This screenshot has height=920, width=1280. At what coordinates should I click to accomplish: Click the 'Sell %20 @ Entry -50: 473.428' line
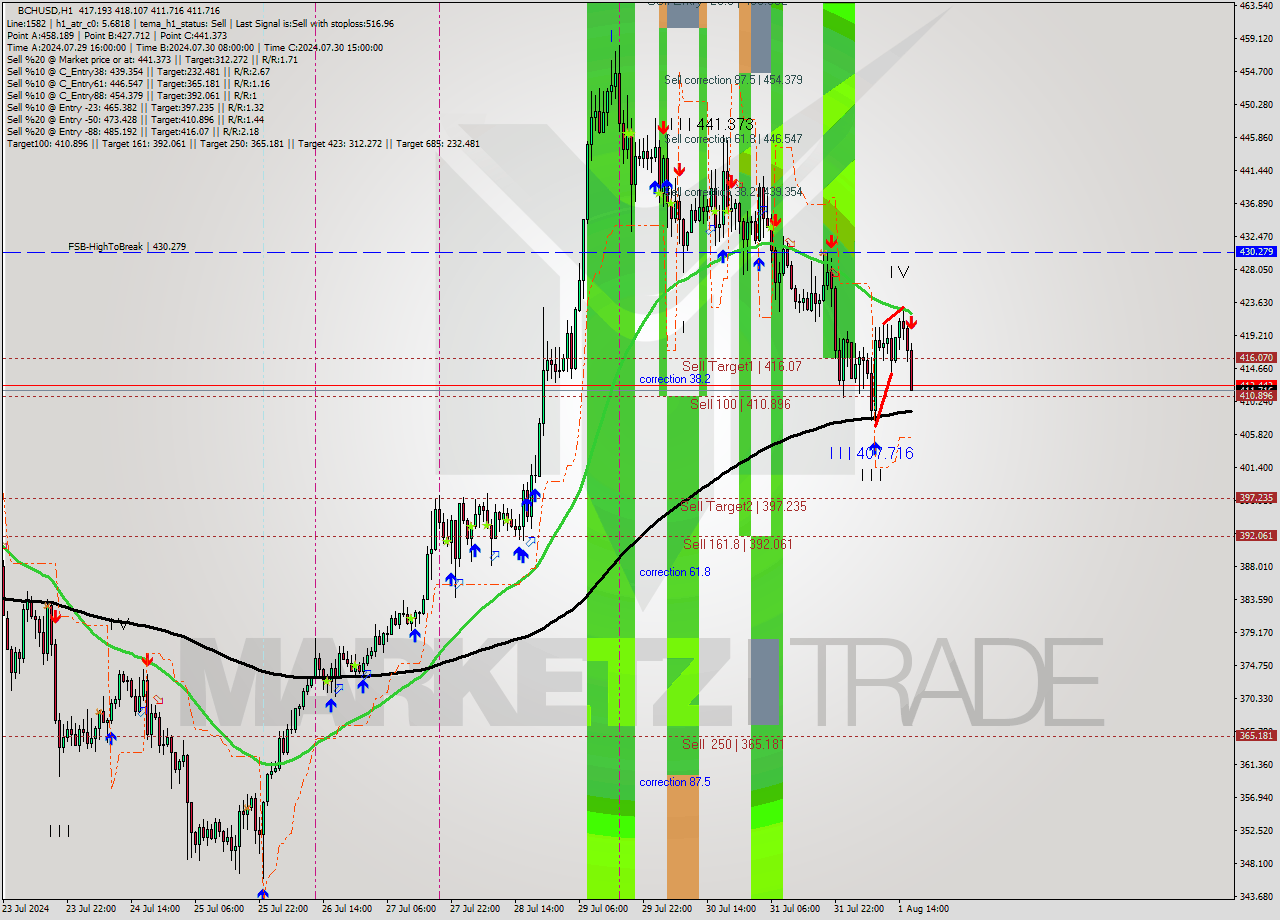click(135, 119)
